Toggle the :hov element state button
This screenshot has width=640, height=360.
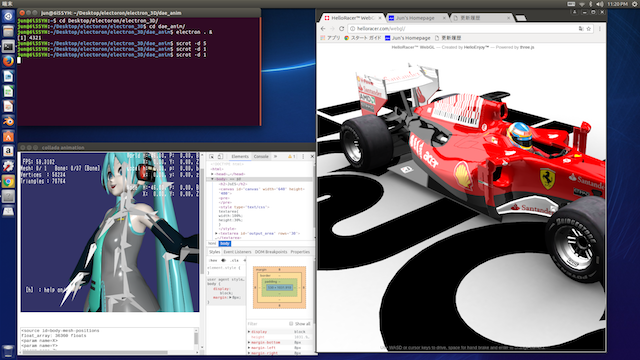[x=213, y=260]
